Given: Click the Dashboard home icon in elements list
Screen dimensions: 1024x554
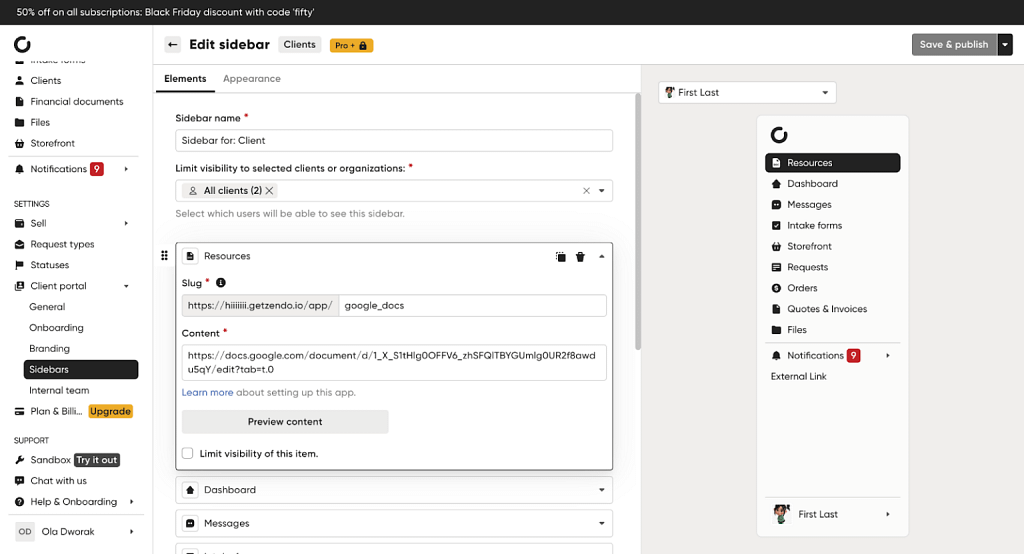Looking at the screenshot, I should pos(190,490).
